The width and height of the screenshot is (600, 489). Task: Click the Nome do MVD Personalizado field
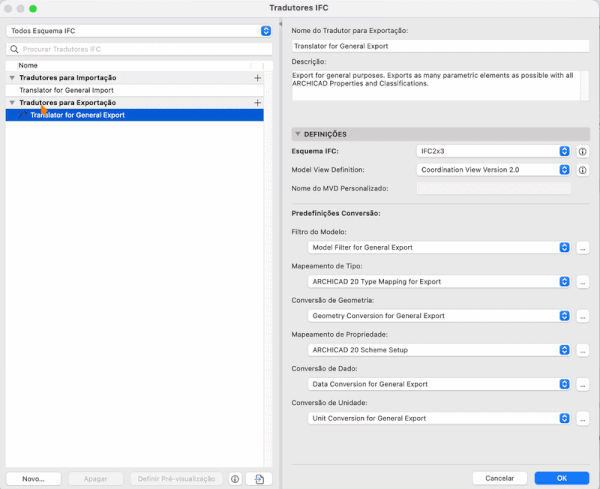pos(493,188)
